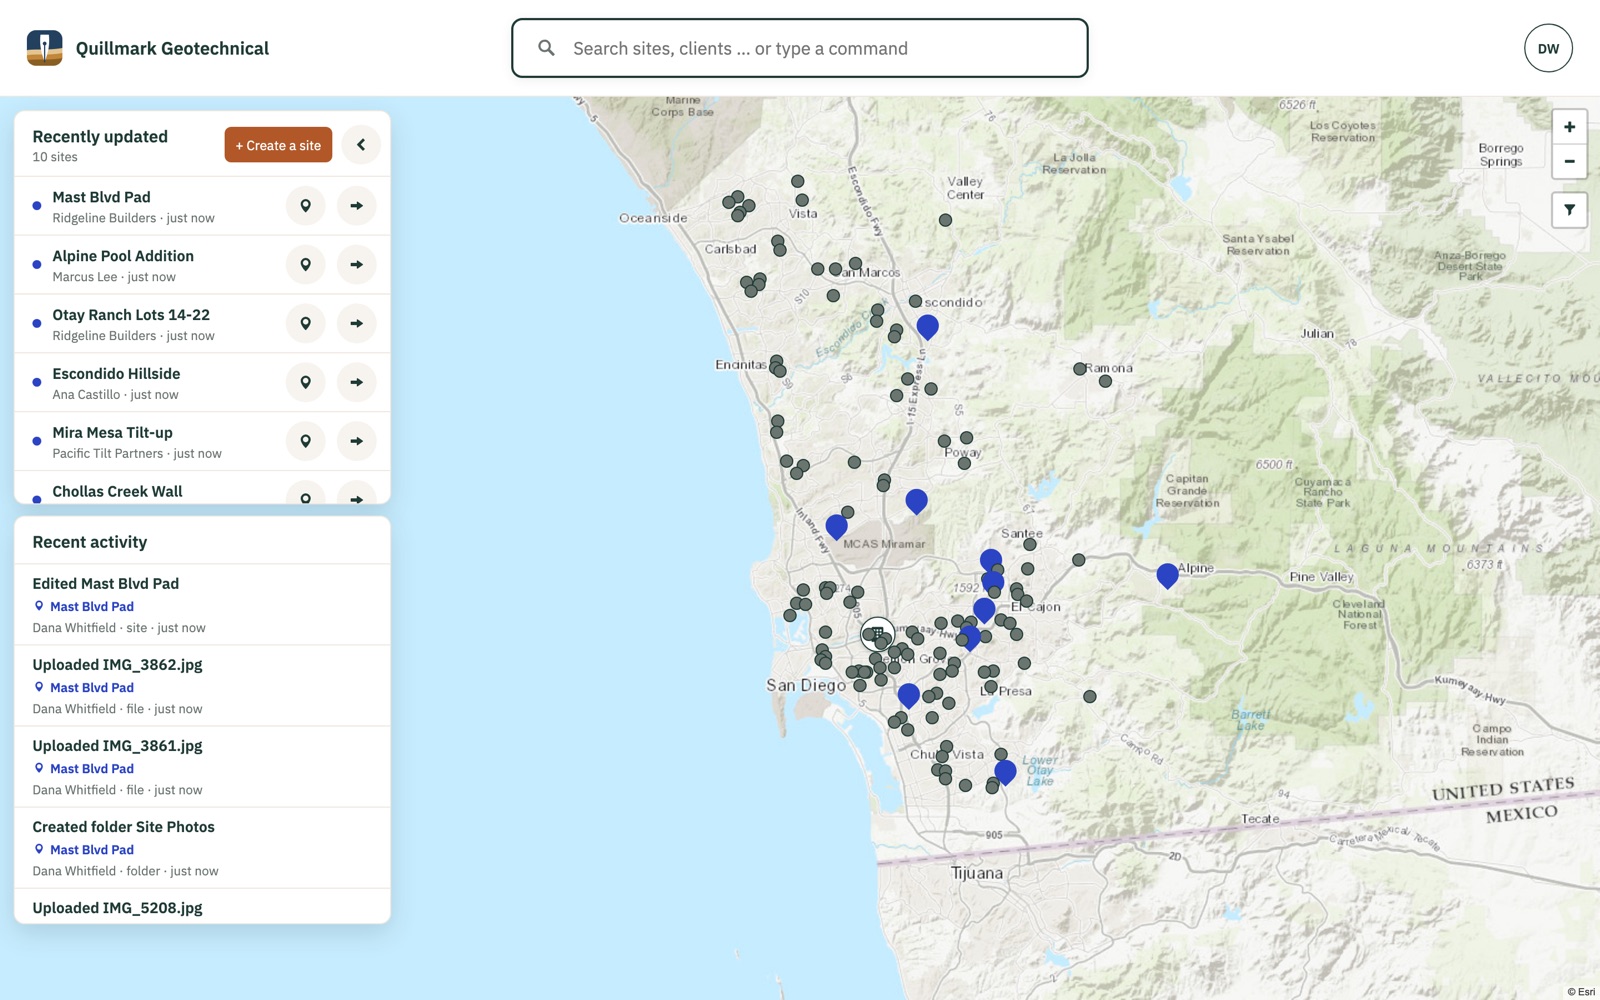This screenshot has height=1000, width=1600.
Task: Open Mast Blvd Pad link under IMG_3862.jpg
Action: 92,688
